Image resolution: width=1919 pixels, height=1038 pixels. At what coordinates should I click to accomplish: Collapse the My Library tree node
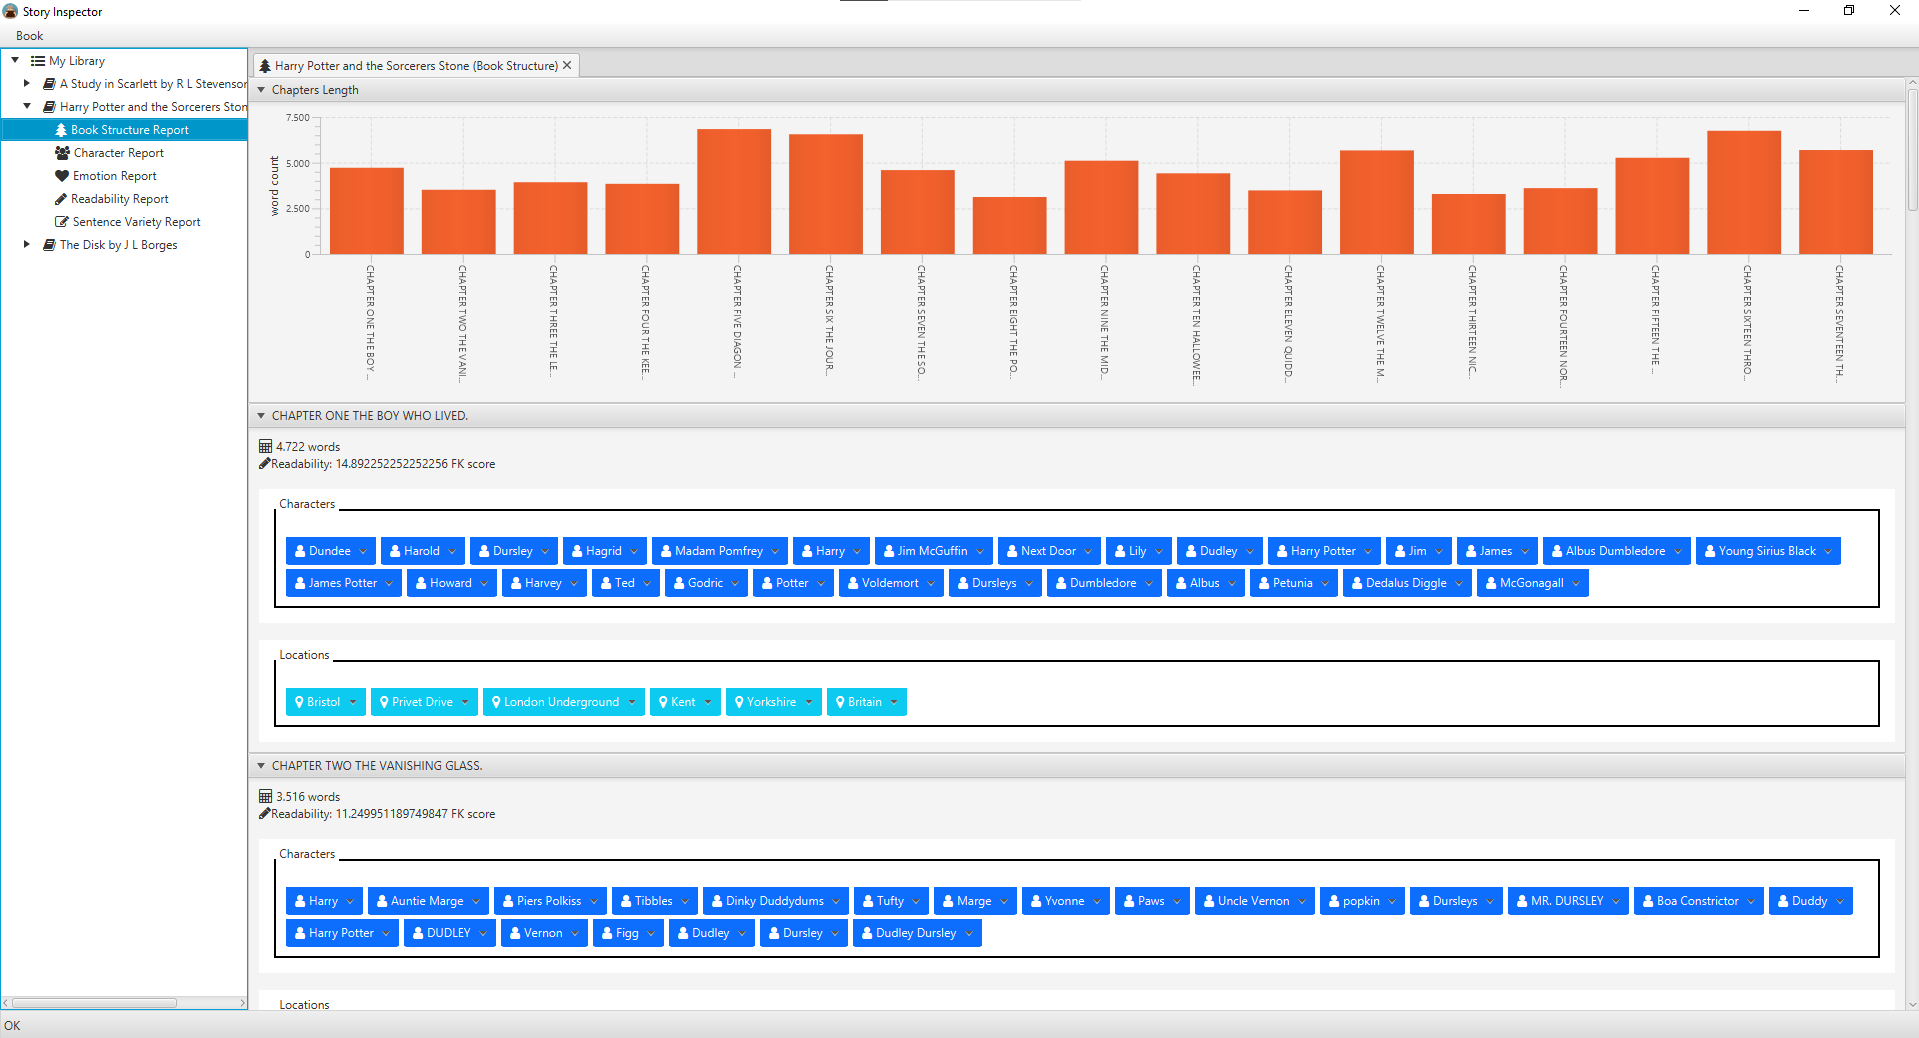click(x=15, y=60)
